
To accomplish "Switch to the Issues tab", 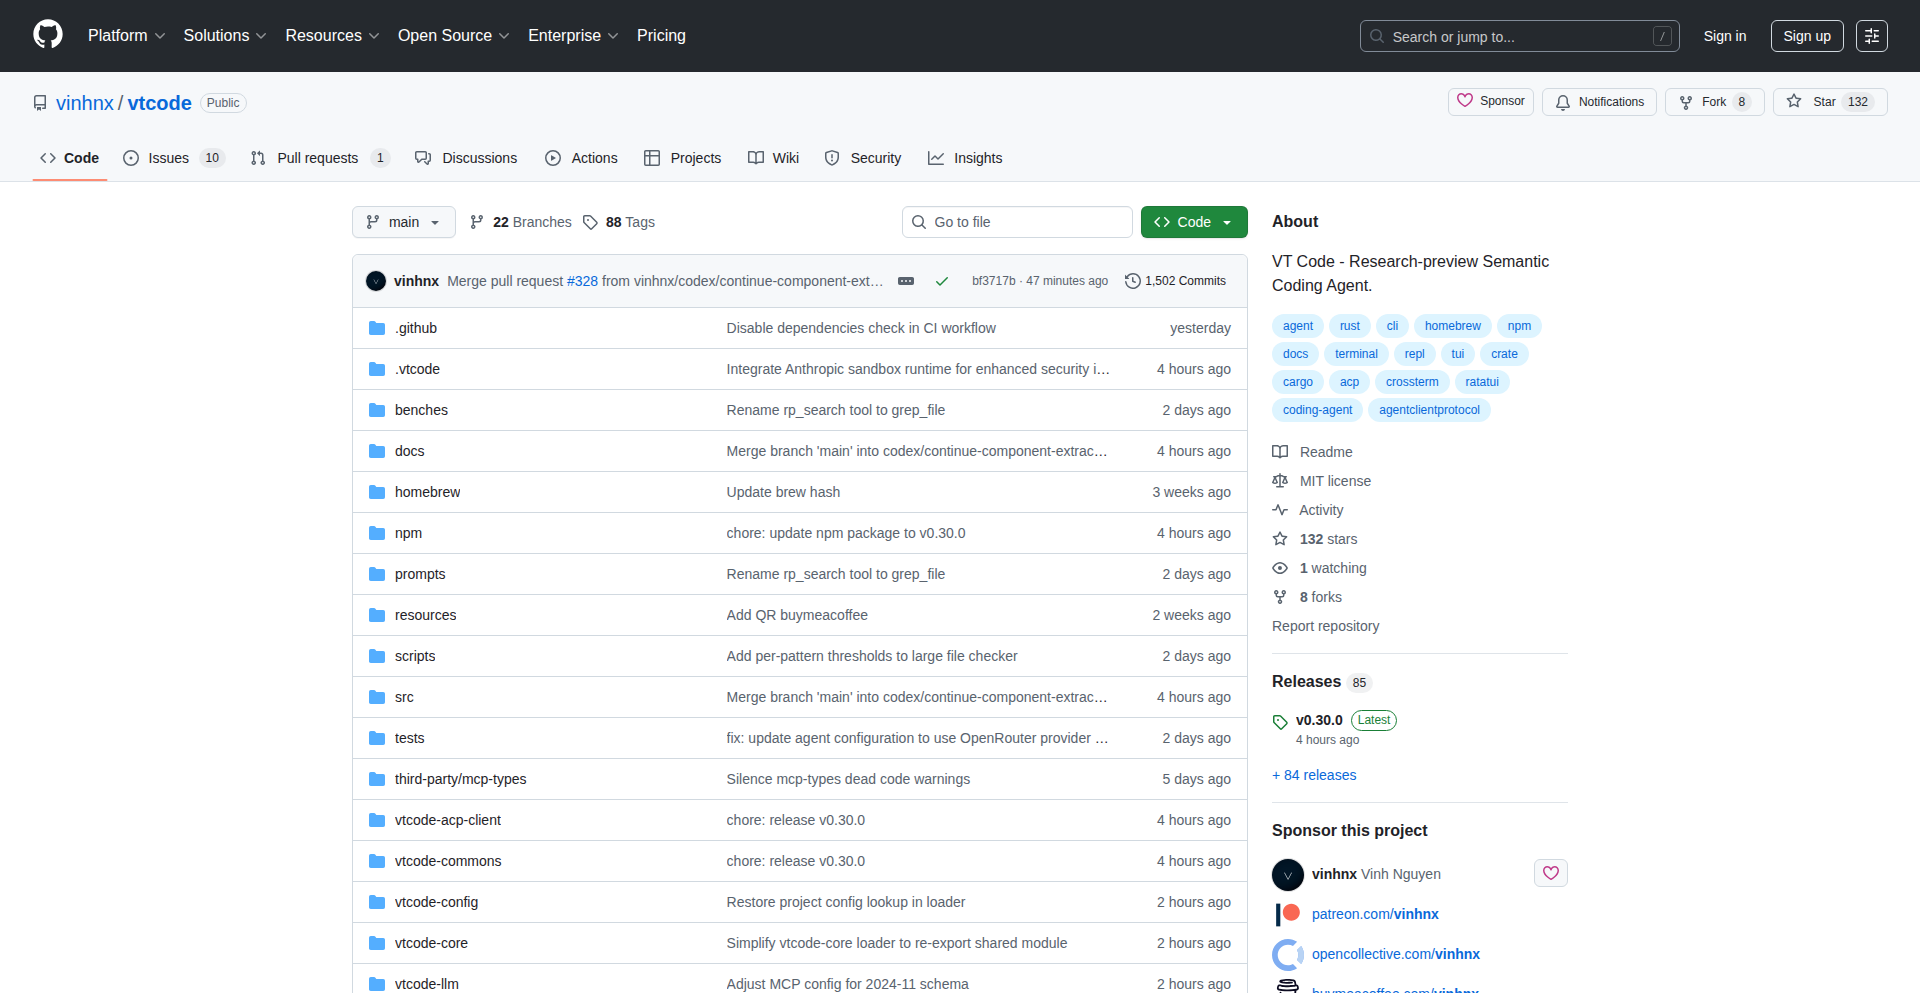I will click(x=168, y=158).
